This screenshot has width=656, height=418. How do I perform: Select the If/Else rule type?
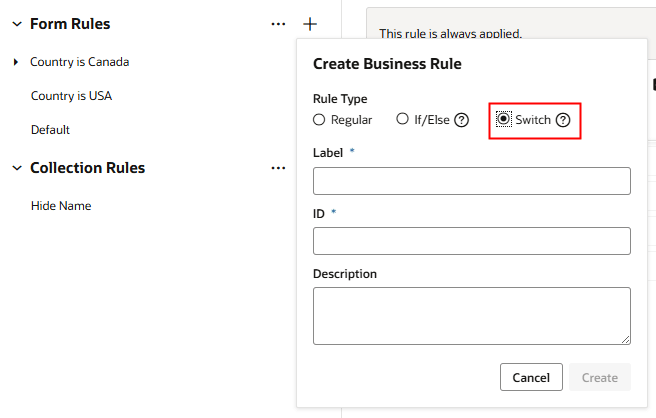tap(402, 120)
